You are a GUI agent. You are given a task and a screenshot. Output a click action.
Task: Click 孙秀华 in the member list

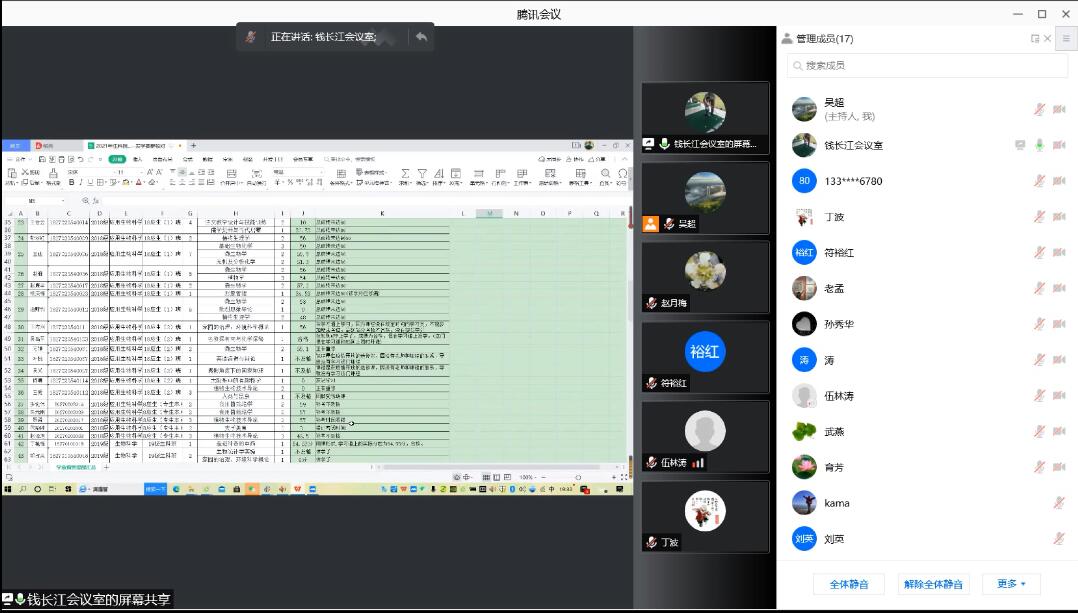[840, 325]
